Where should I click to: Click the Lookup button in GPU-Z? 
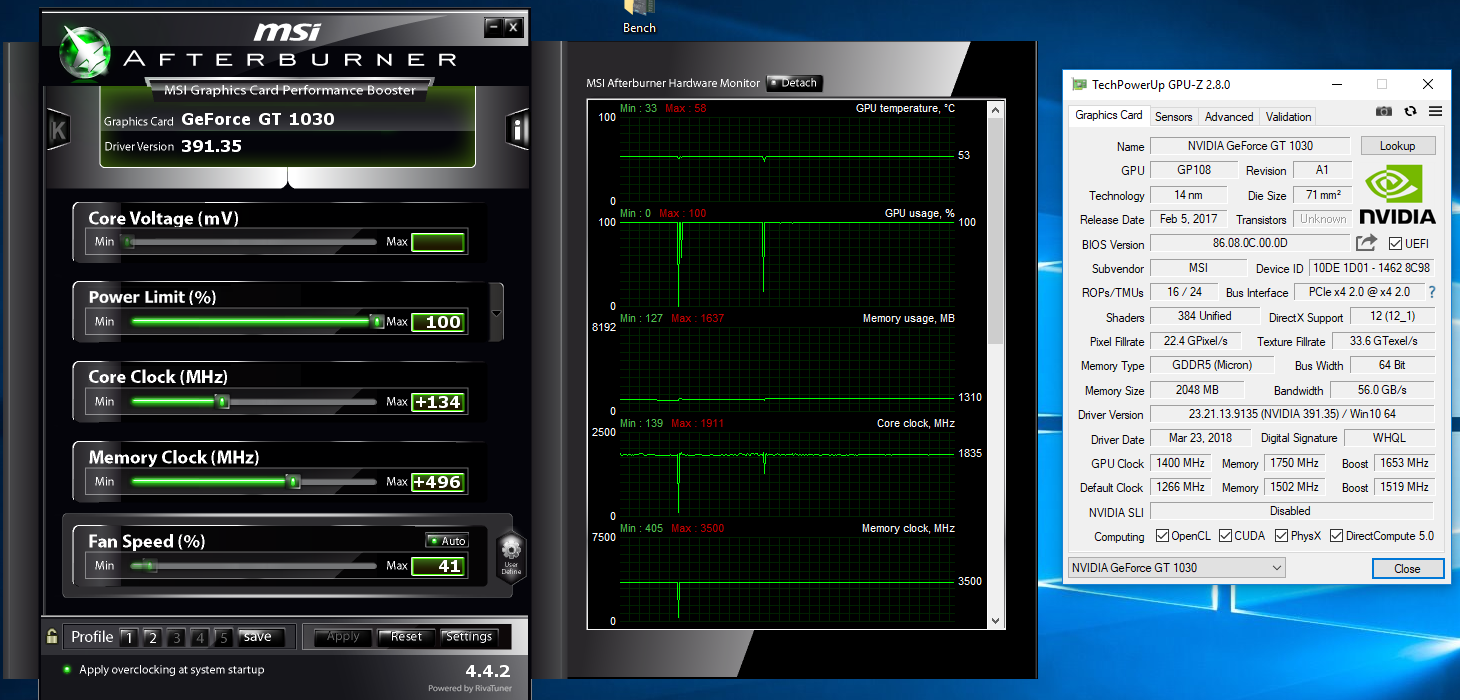(x=1397, y=146)
